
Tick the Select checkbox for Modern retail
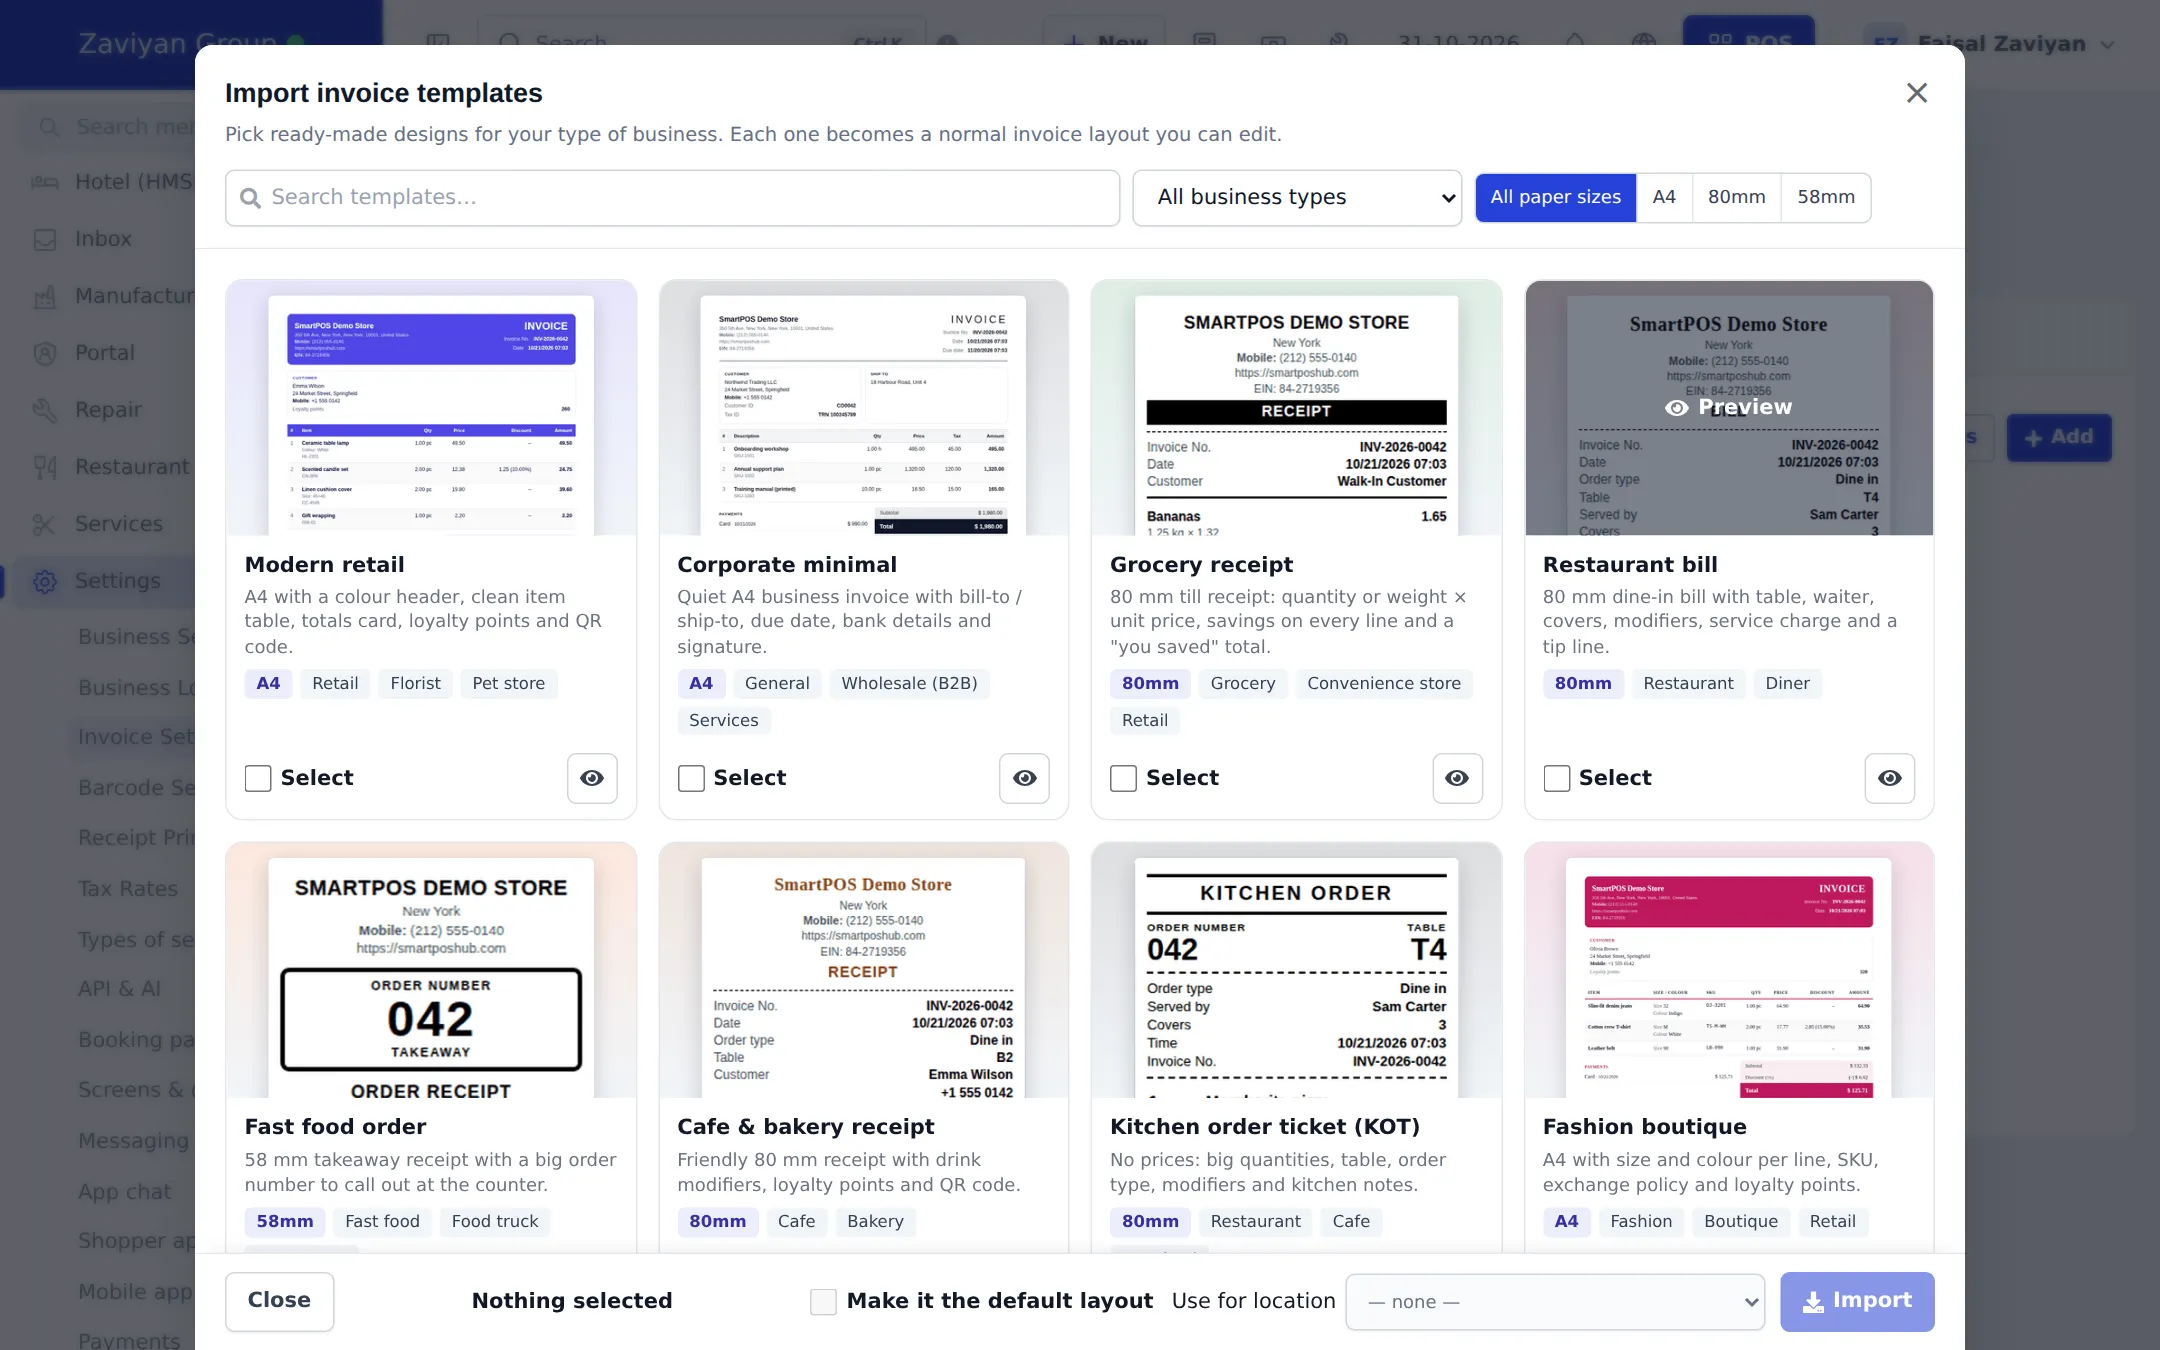coord(258,778)
